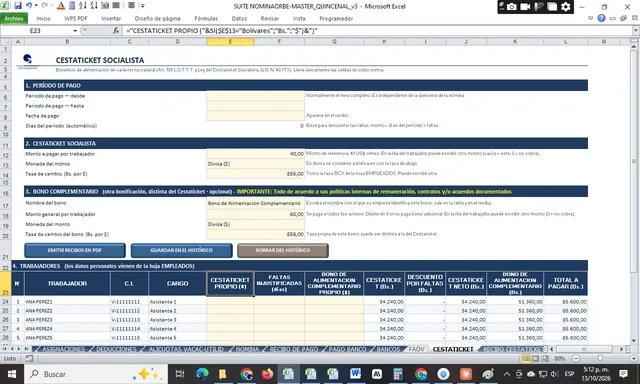Select the Período de pago desde input cell
Screen dimensions: 640x384
coord(256,96)
